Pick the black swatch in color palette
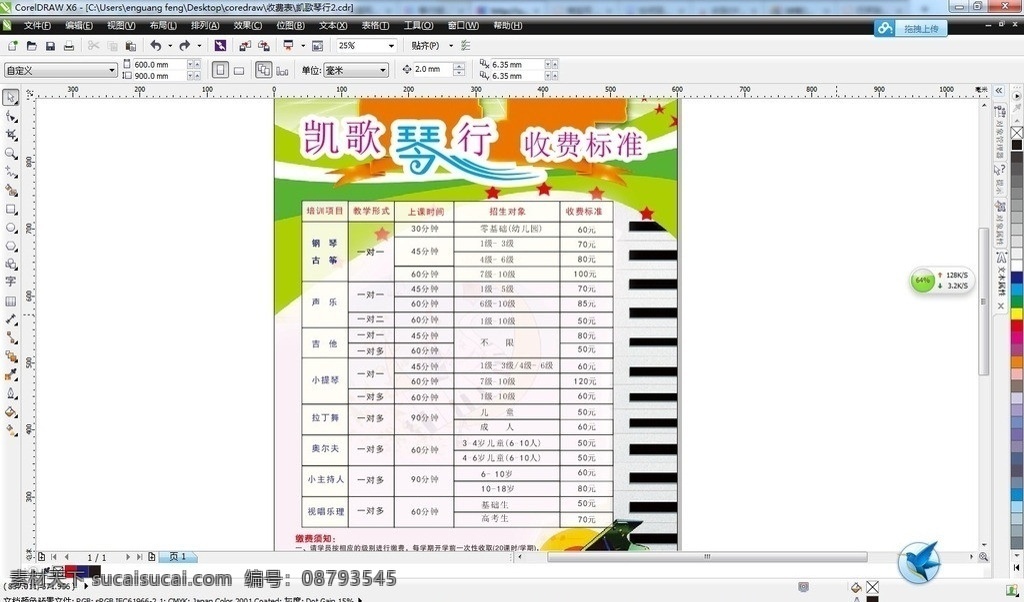The image size is (1024, 602). coord(1017,145)
